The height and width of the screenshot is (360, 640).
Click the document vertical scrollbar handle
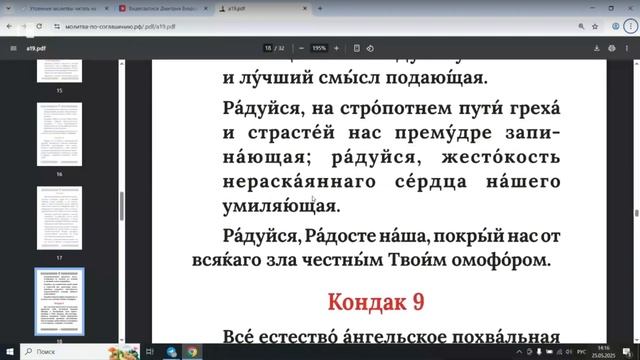point(637,213)
